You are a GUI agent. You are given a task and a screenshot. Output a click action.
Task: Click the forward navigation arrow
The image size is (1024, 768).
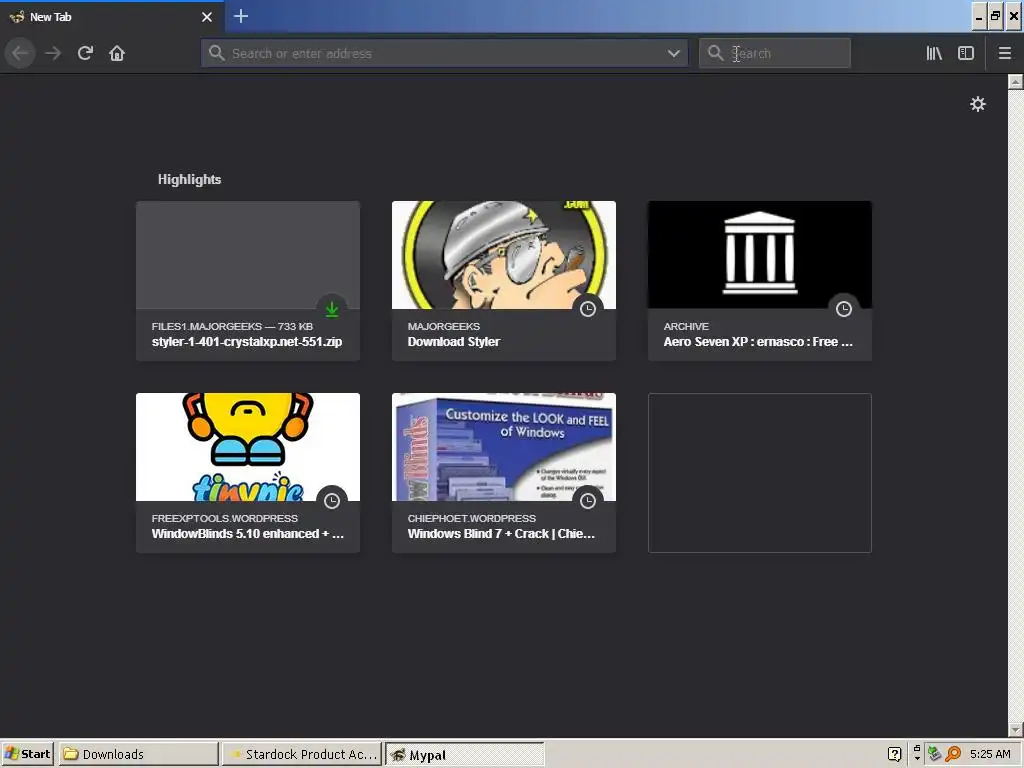click(53, 53)
